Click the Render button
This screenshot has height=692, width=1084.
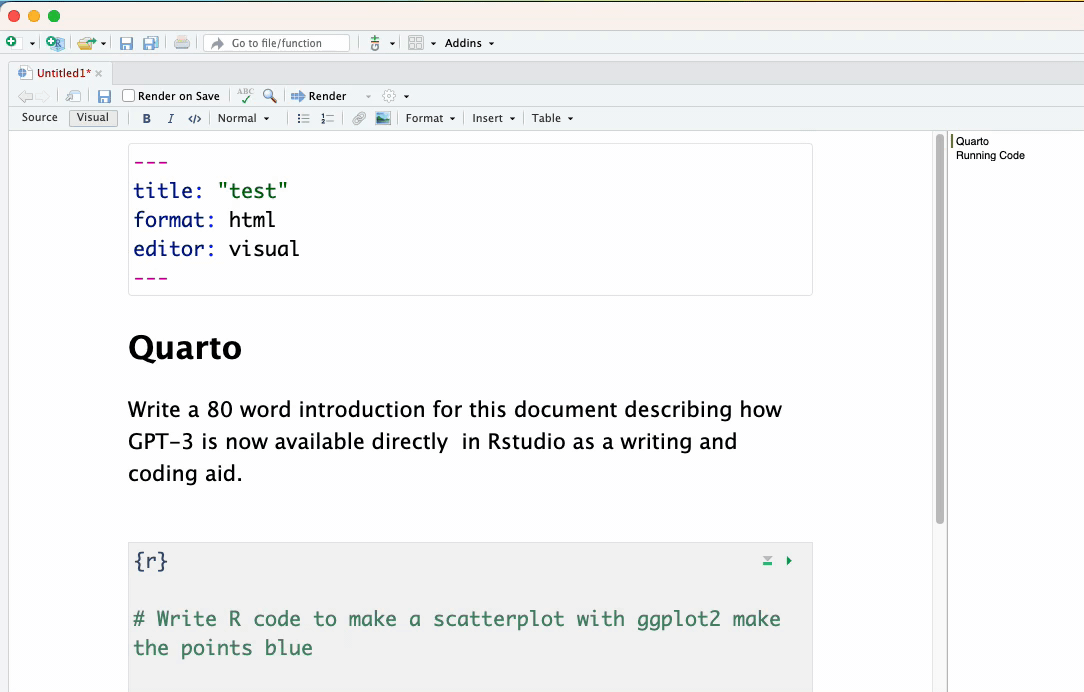coord(319,96)
